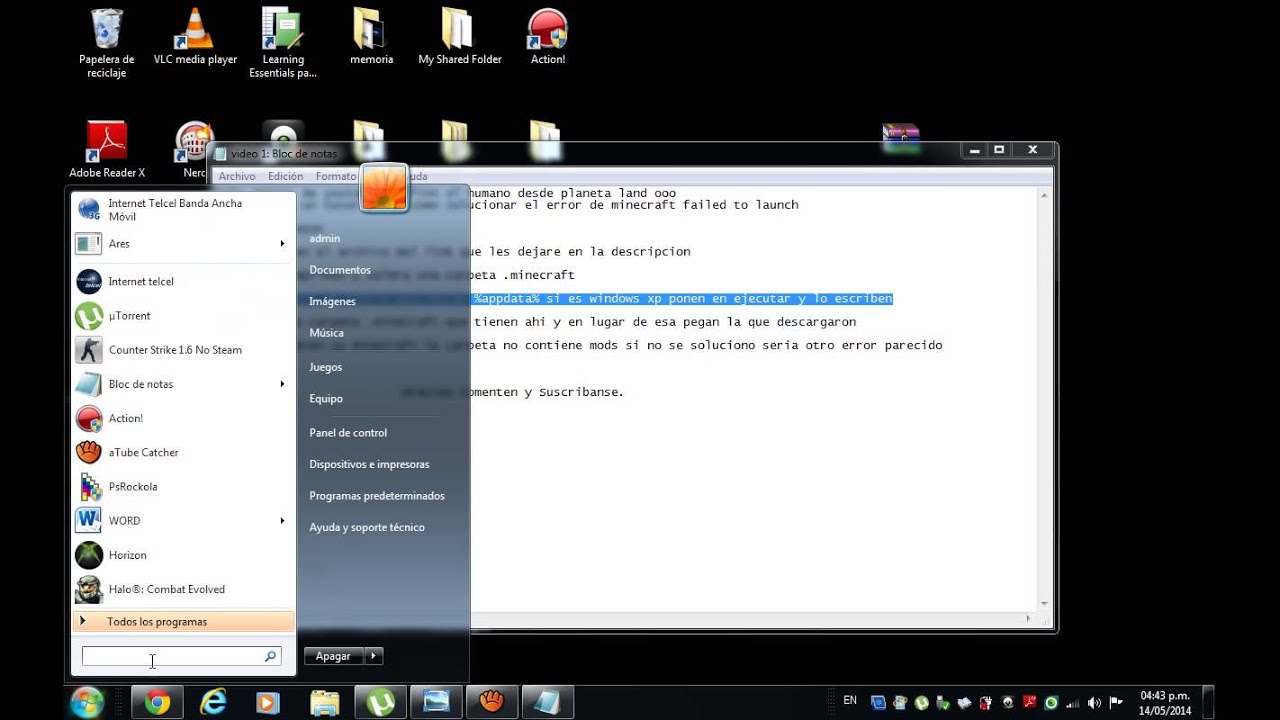Switch to Notepad taskbar button
Viewport: 1280px width, 720px height.
[547, 703]
